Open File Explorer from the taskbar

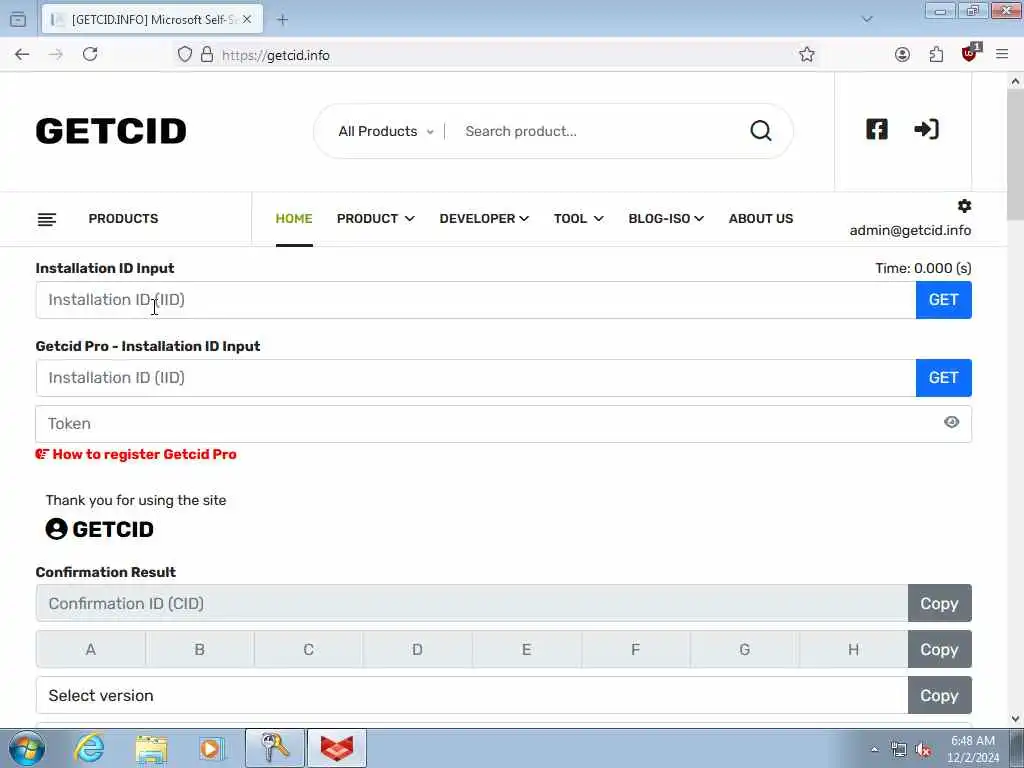click(x=152, y=748)
